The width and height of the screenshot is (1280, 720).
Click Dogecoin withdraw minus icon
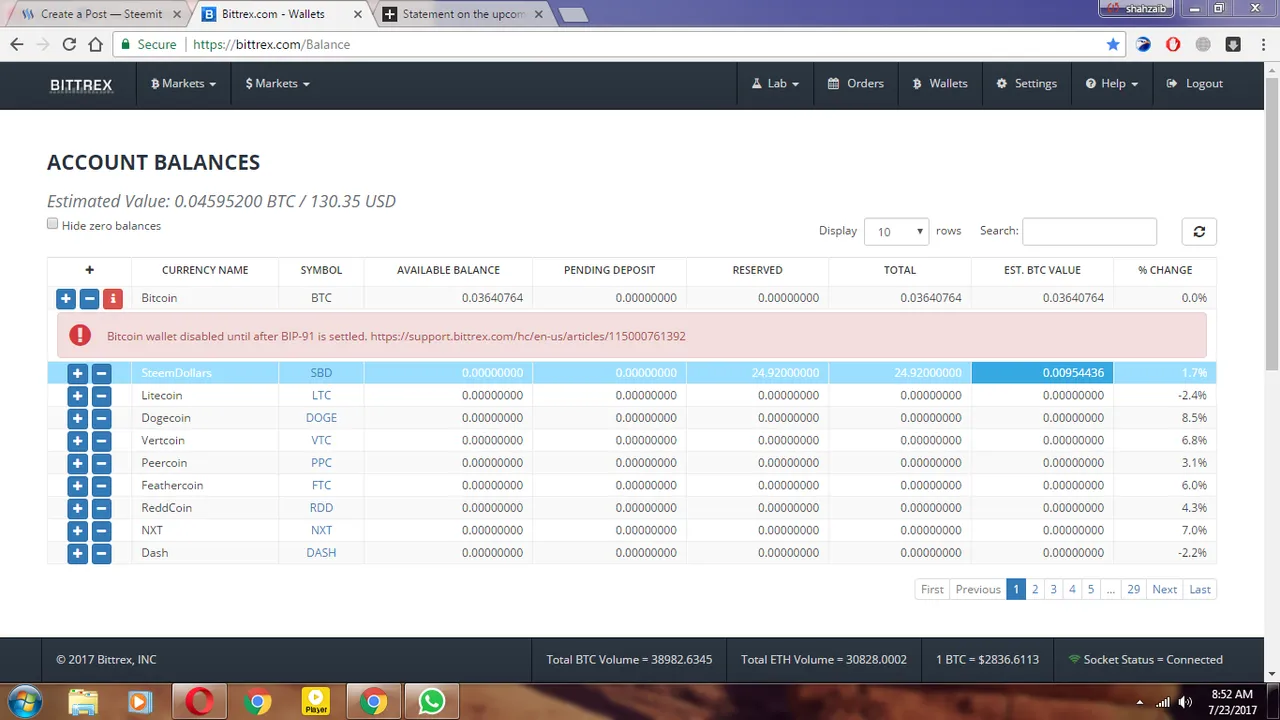point(101,418)
